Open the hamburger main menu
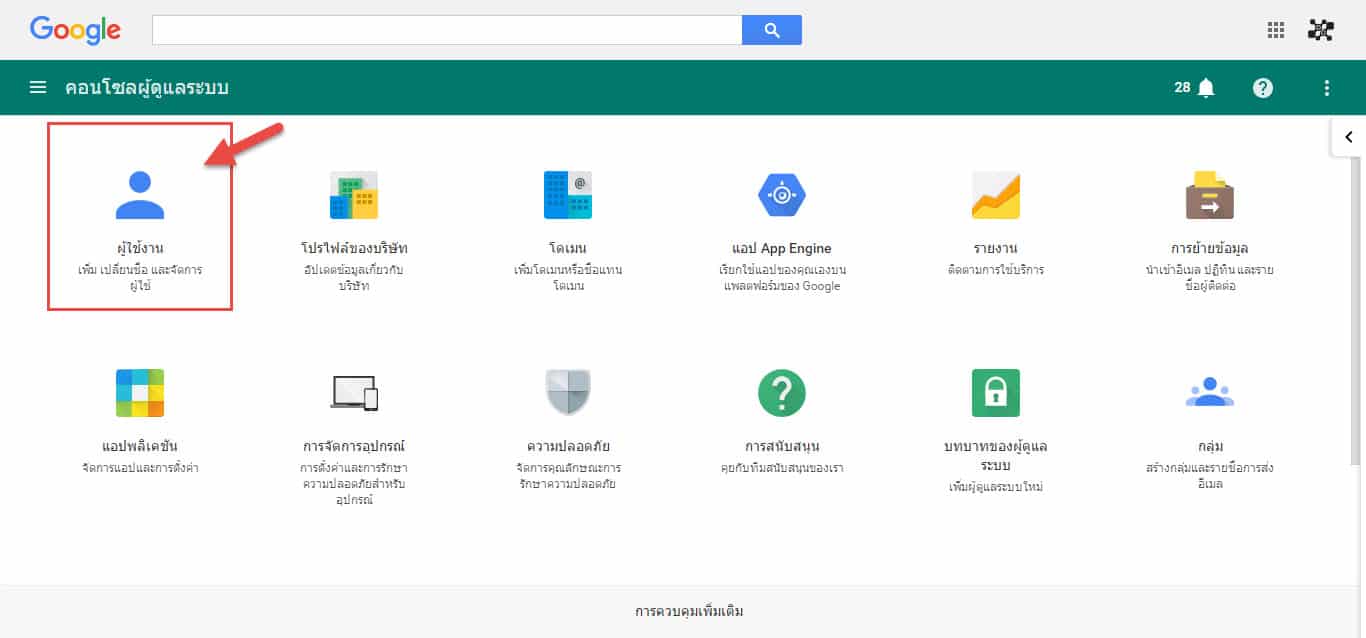This screenshot has width=1366, height=638. point(38,88)
